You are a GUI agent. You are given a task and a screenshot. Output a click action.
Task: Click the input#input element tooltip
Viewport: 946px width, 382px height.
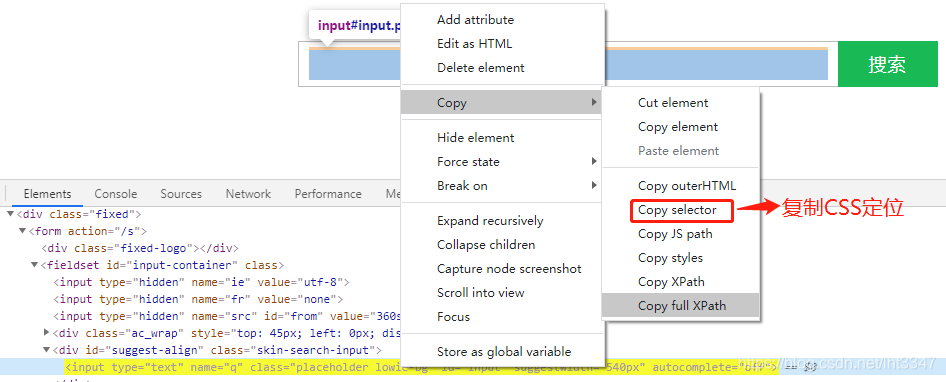pos(355,26)
